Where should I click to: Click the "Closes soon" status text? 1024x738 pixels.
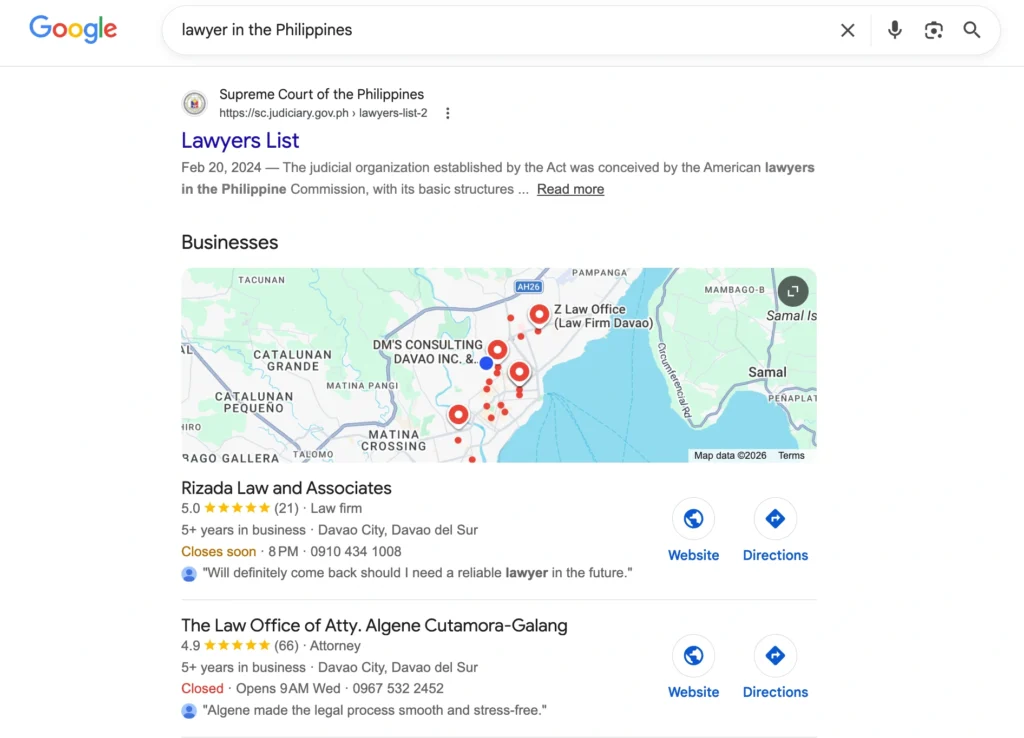point(218,552)
